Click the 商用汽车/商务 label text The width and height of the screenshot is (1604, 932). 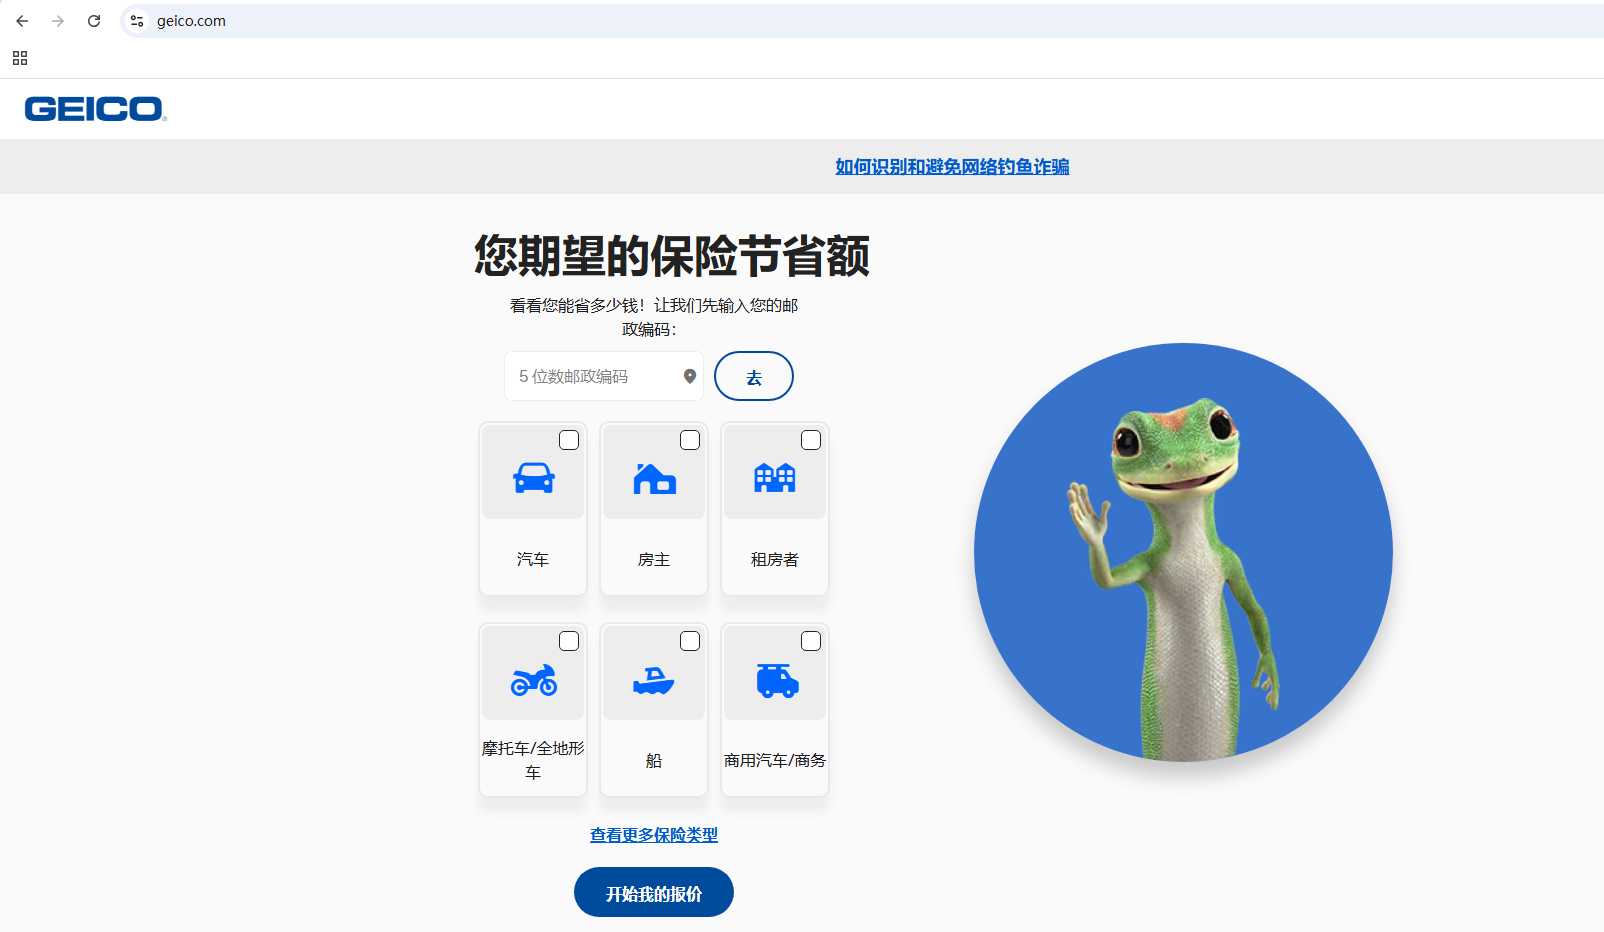[775, 760]
